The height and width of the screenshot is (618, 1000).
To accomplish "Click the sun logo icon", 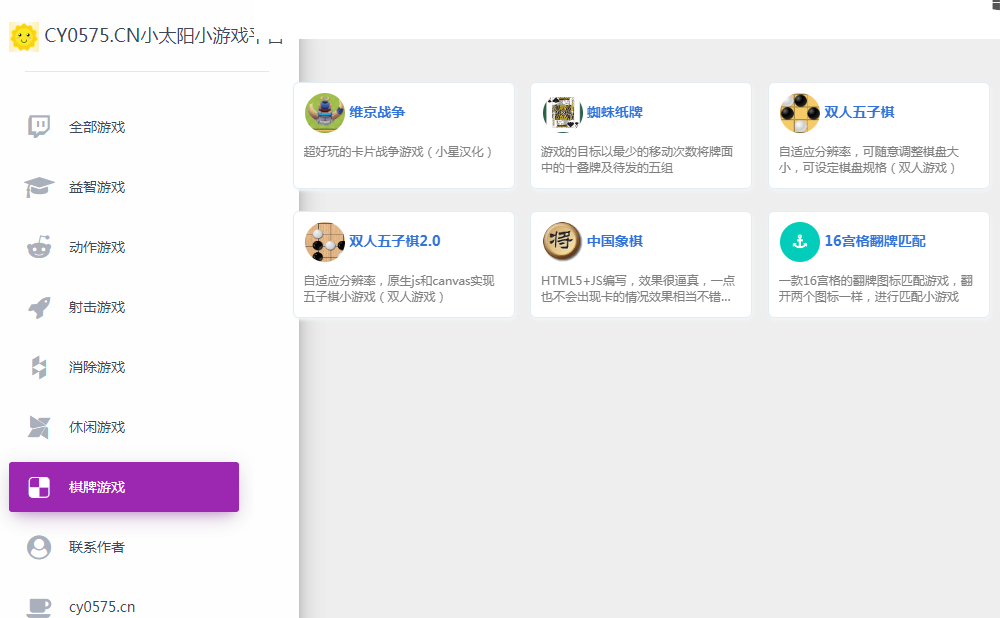I will click(x=24, y=36).
